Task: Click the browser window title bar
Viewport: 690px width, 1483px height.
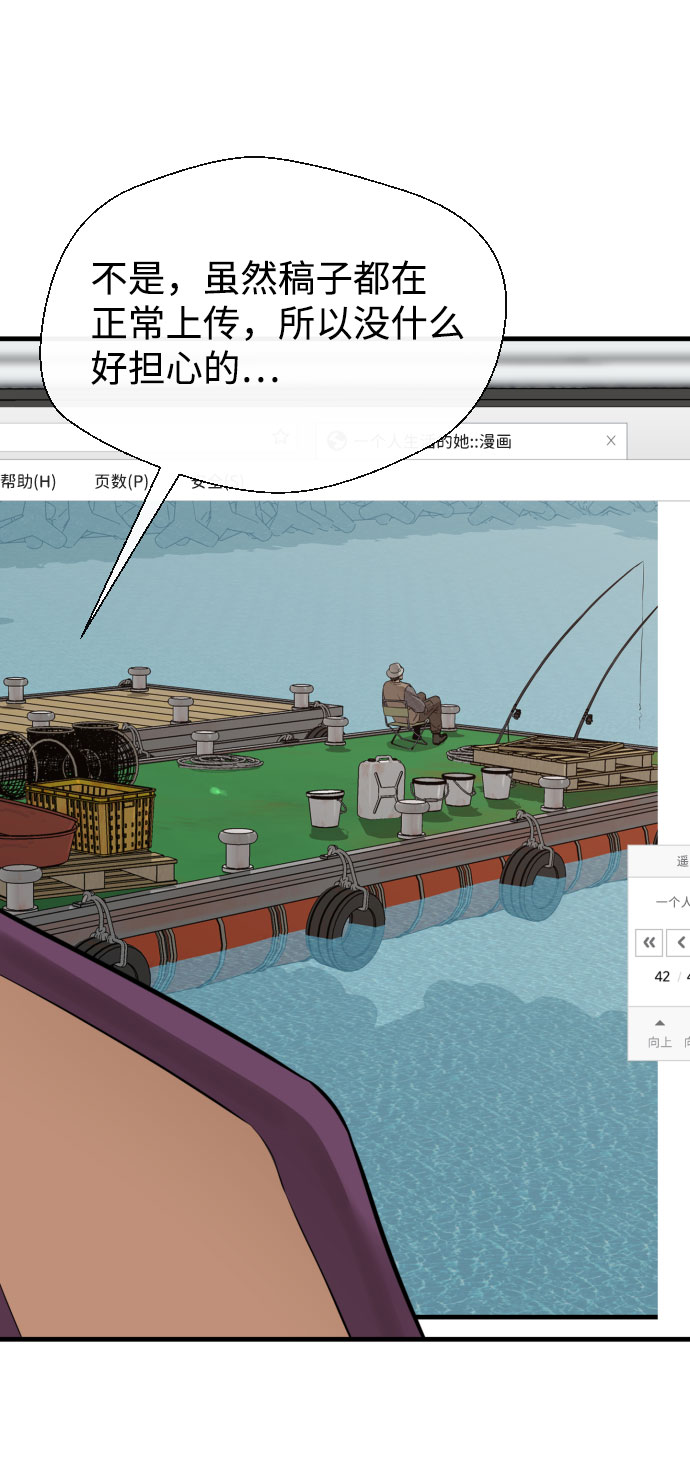Action: [x=600, y=372]
